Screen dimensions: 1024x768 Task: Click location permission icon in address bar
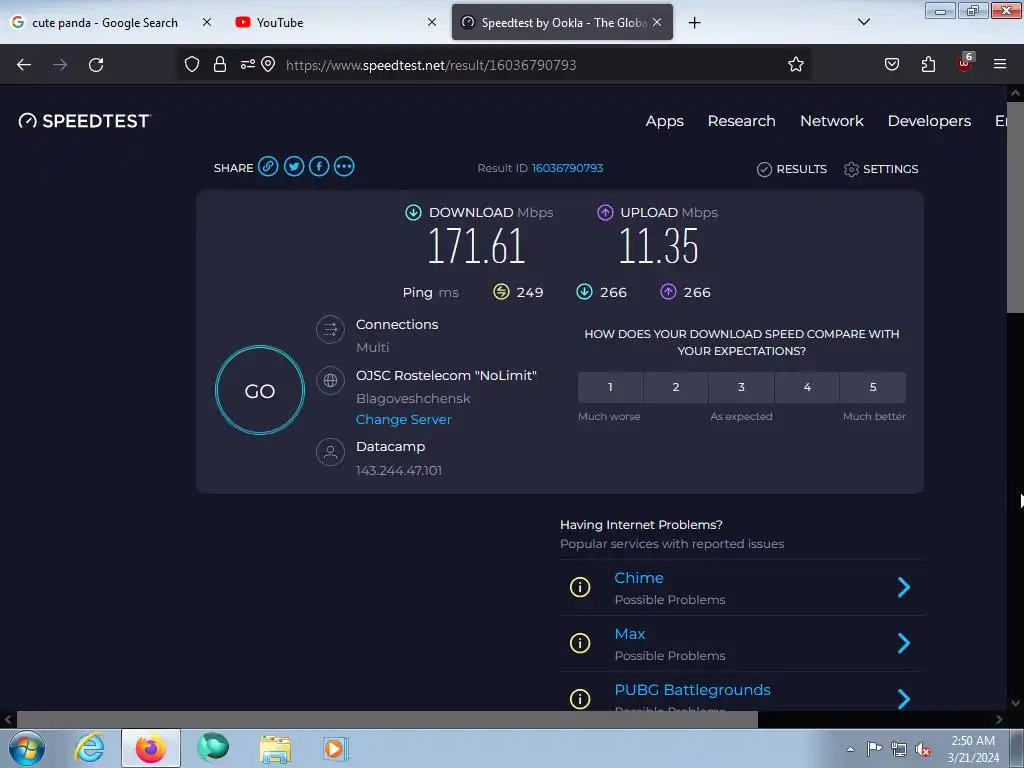coord(268,64)
